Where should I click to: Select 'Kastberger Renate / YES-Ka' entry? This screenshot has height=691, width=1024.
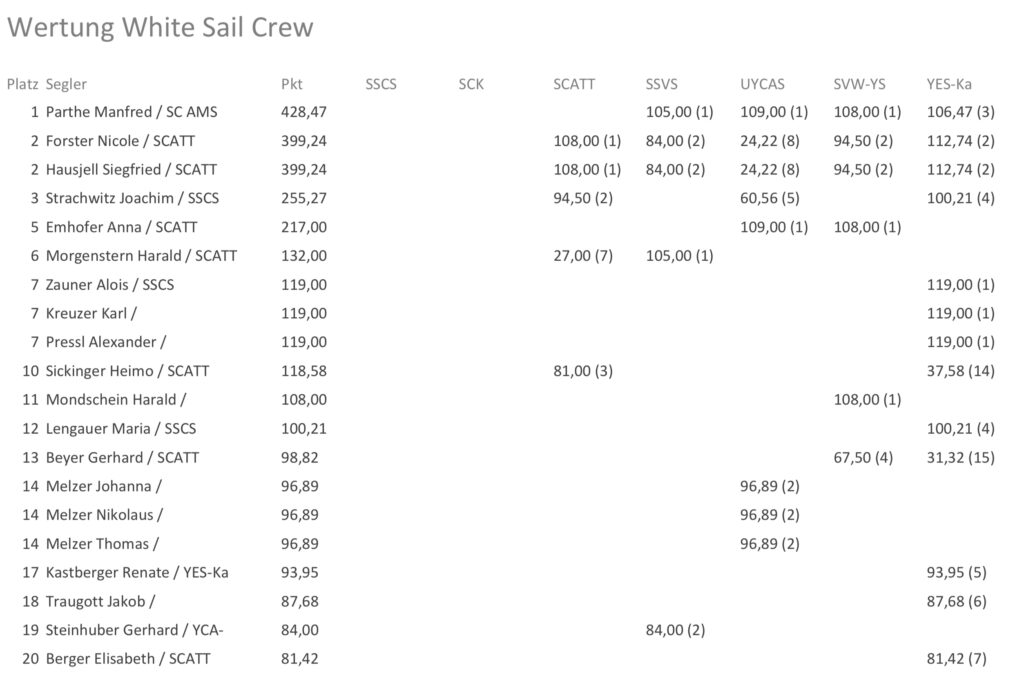[136, 572]
